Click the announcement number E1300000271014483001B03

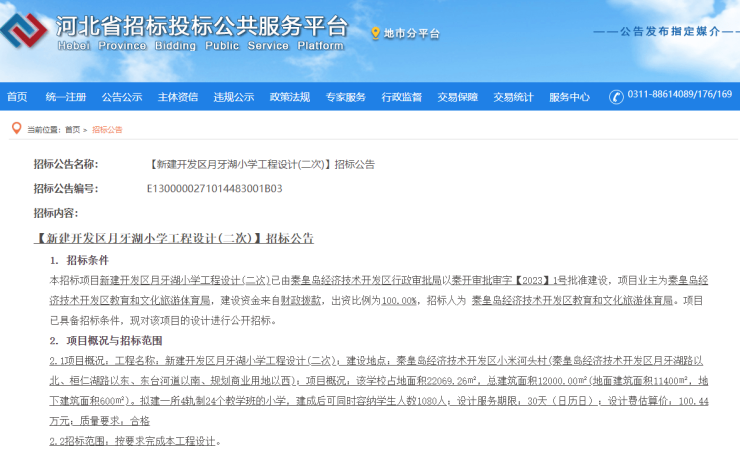tap(214, 189)
